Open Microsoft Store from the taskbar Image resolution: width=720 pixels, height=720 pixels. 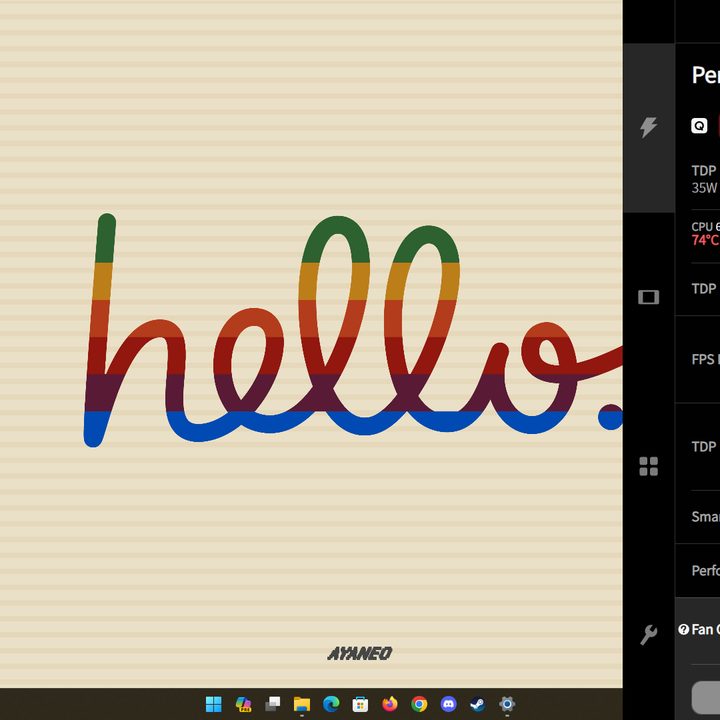[x=360, y=704]
